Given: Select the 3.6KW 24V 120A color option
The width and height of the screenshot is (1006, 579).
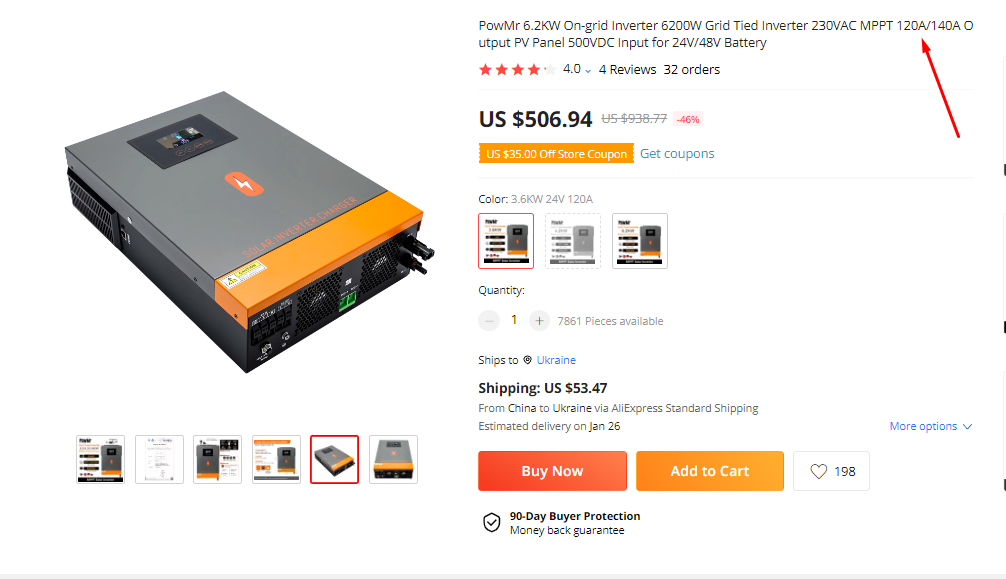Looking at the screenshot, I should [x=506, y=241].
